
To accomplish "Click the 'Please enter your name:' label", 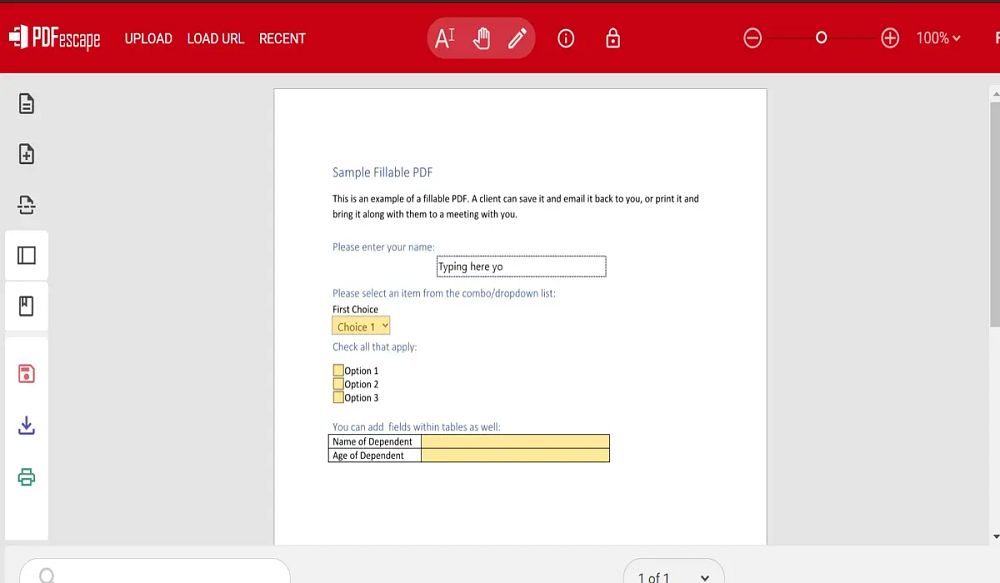I will coord(383,247).
